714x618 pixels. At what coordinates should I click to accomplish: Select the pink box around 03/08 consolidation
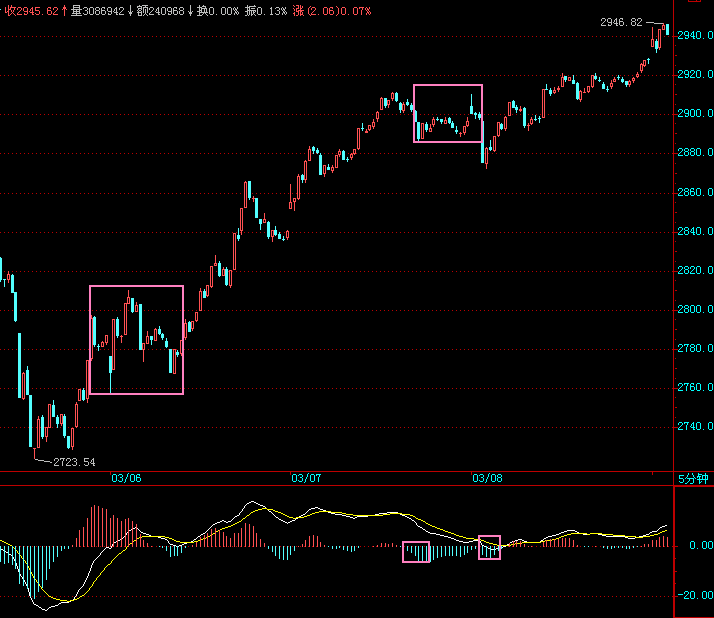(447, 113)
